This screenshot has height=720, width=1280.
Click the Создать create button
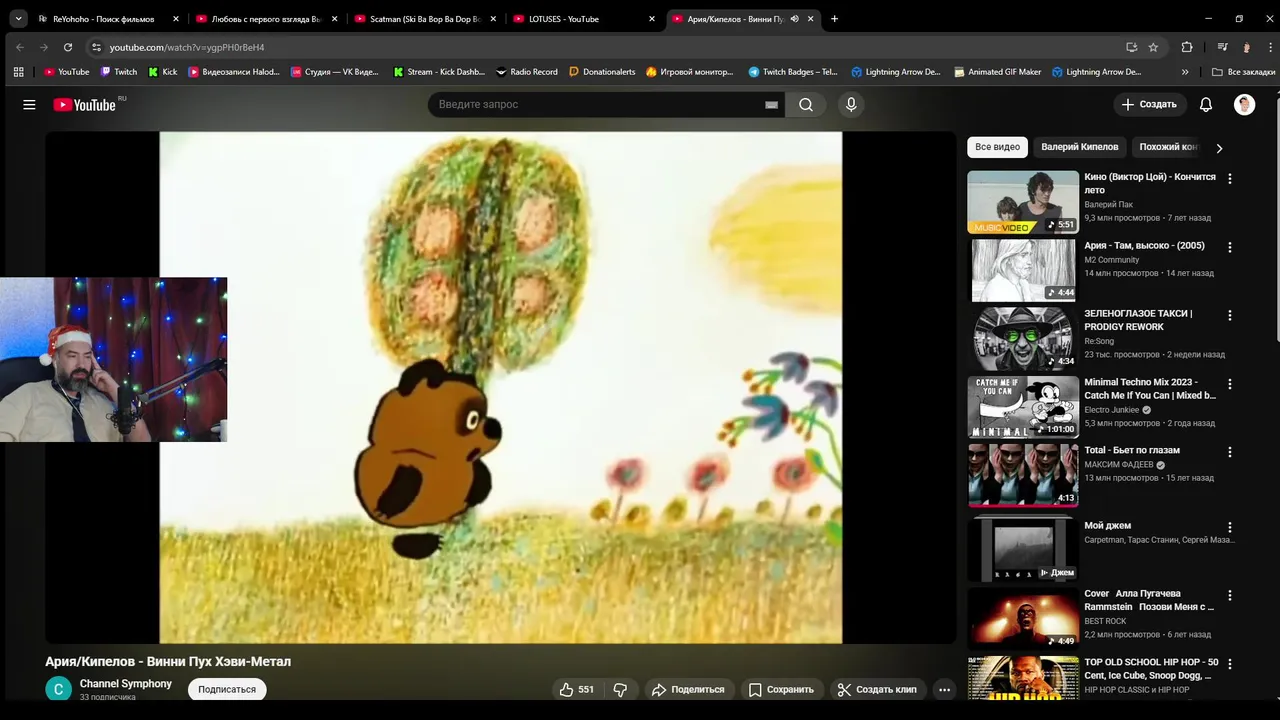point(1149,104)
